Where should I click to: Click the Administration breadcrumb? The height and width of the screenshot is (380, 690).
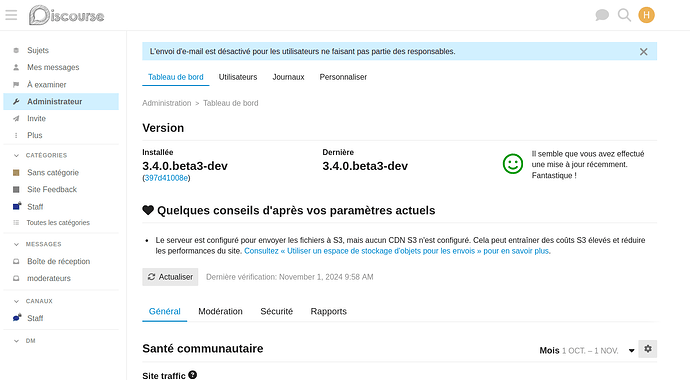[x=167, y=103]
